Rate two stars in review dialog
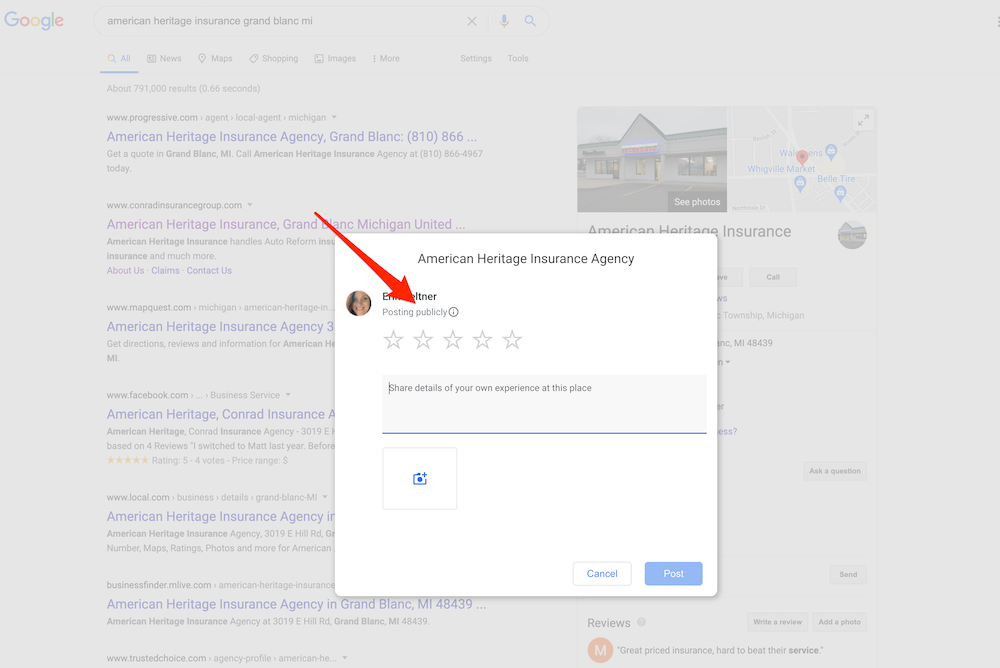1000x668 pixels. point(423,340)
